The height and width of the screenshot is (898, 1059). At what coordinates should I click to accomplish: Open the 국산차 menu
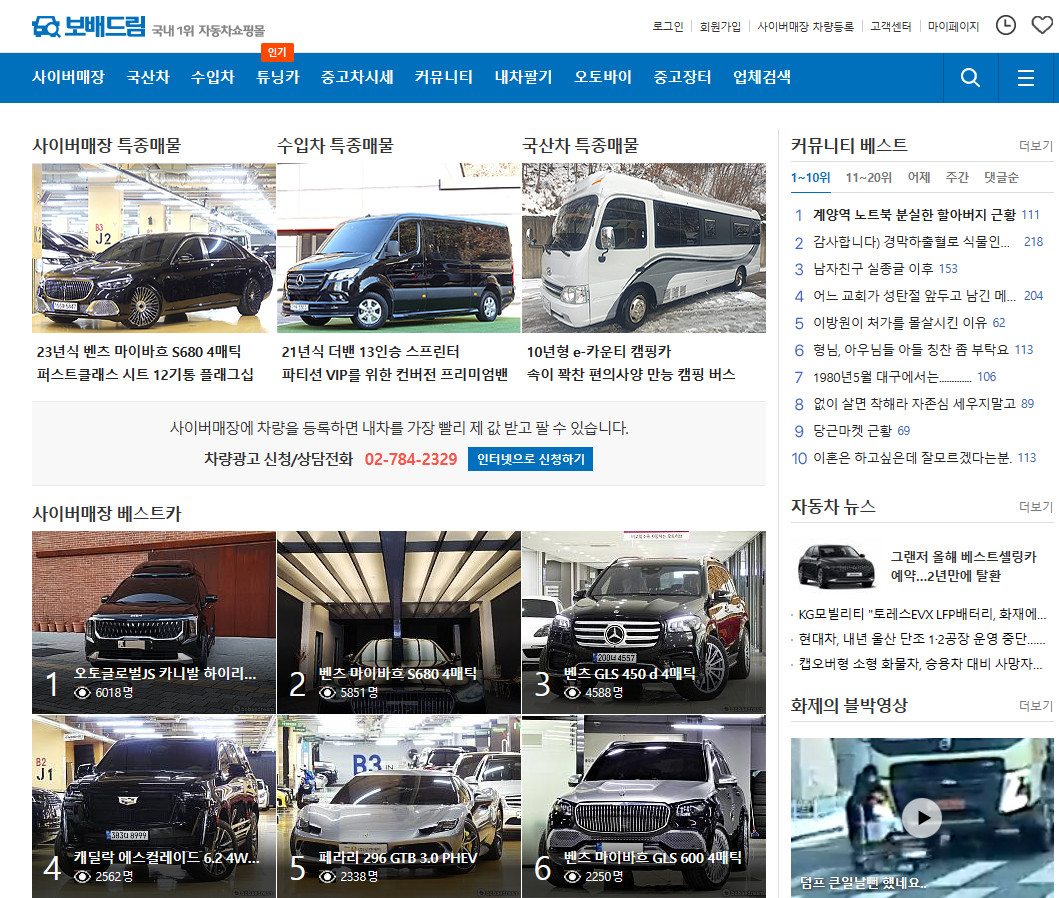tap(148, 77)
